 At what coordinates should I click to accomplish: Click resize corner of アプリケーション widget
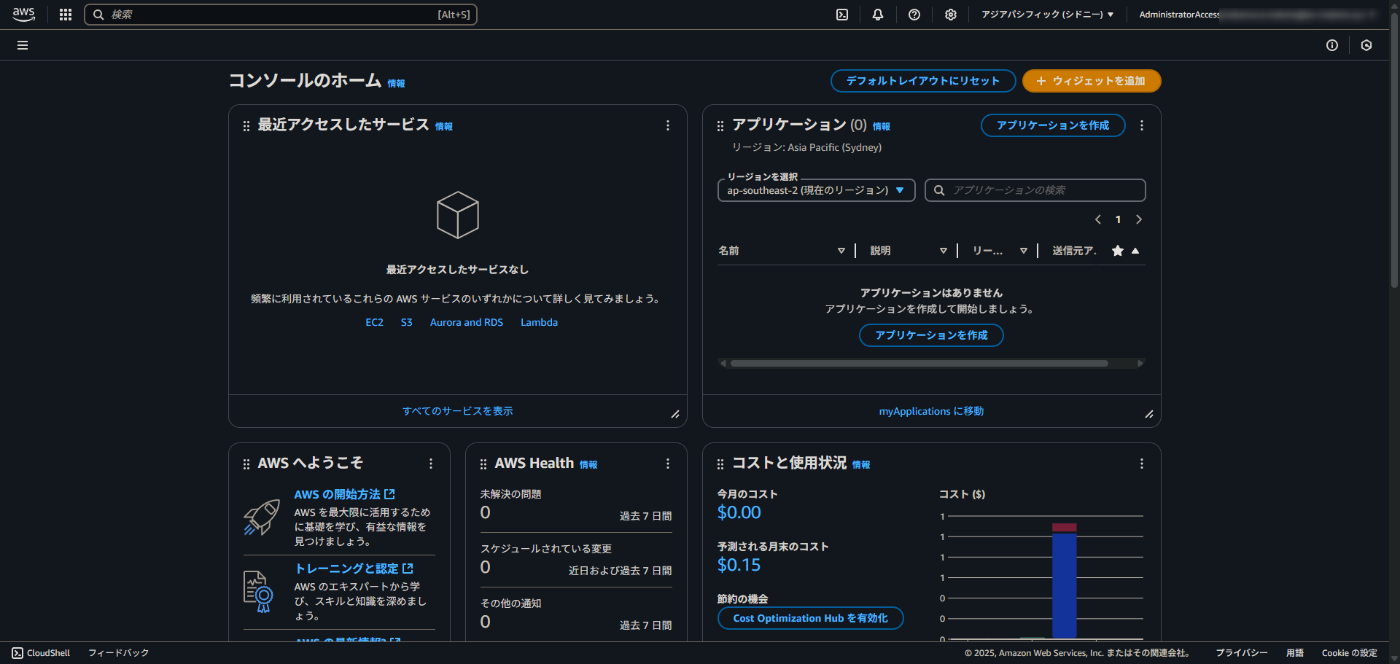pos(1149,414)
